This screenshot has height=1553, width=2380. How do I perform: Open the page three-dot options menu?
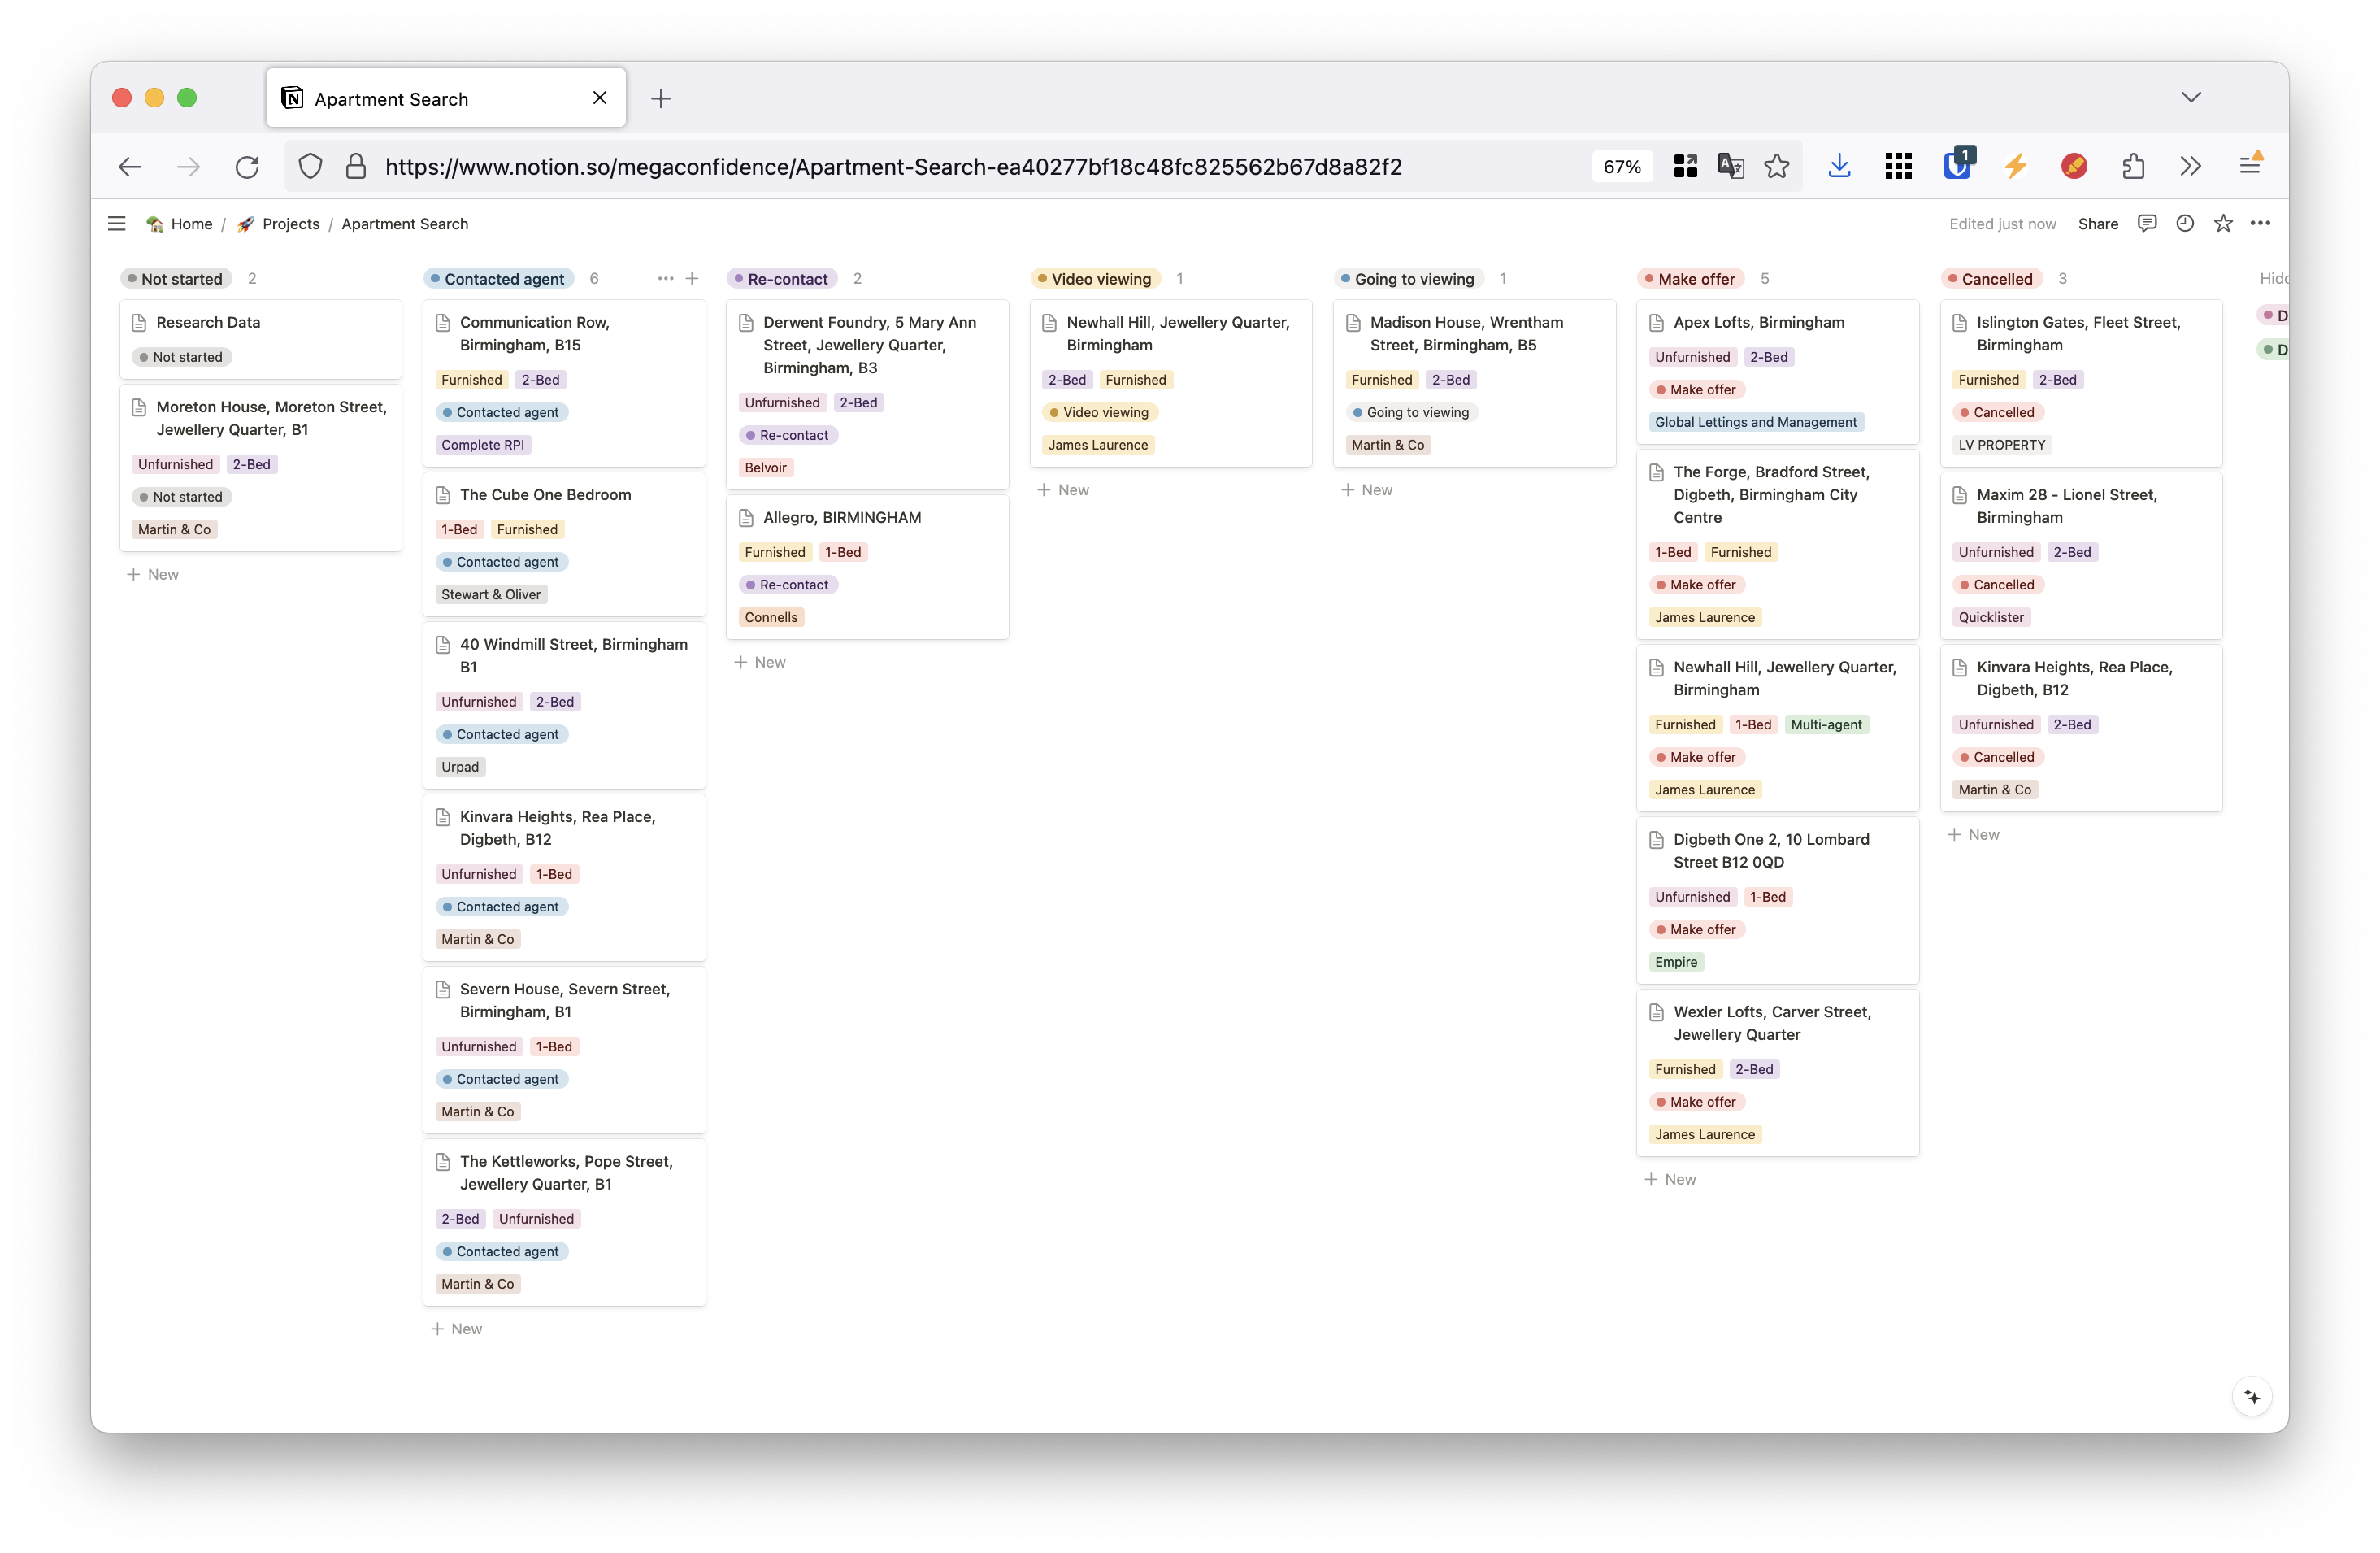[2260, 224]
